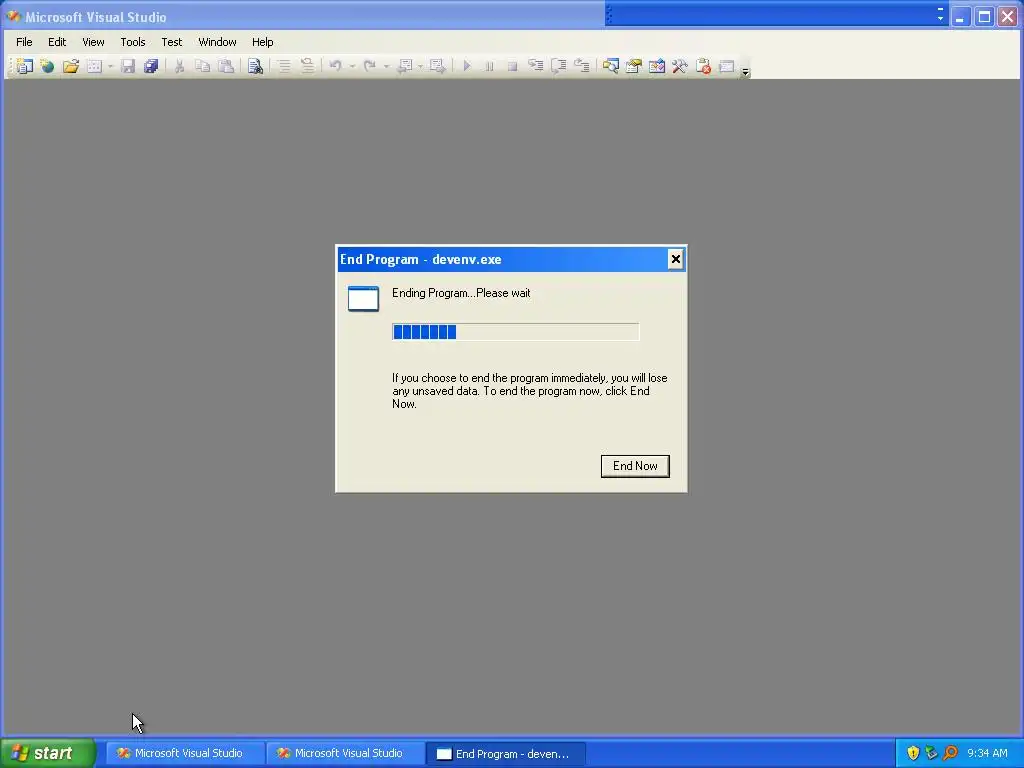Open the Redo history dropdown arrow
Viewport: 1024px width, 768px height.
tap(387, 66)
